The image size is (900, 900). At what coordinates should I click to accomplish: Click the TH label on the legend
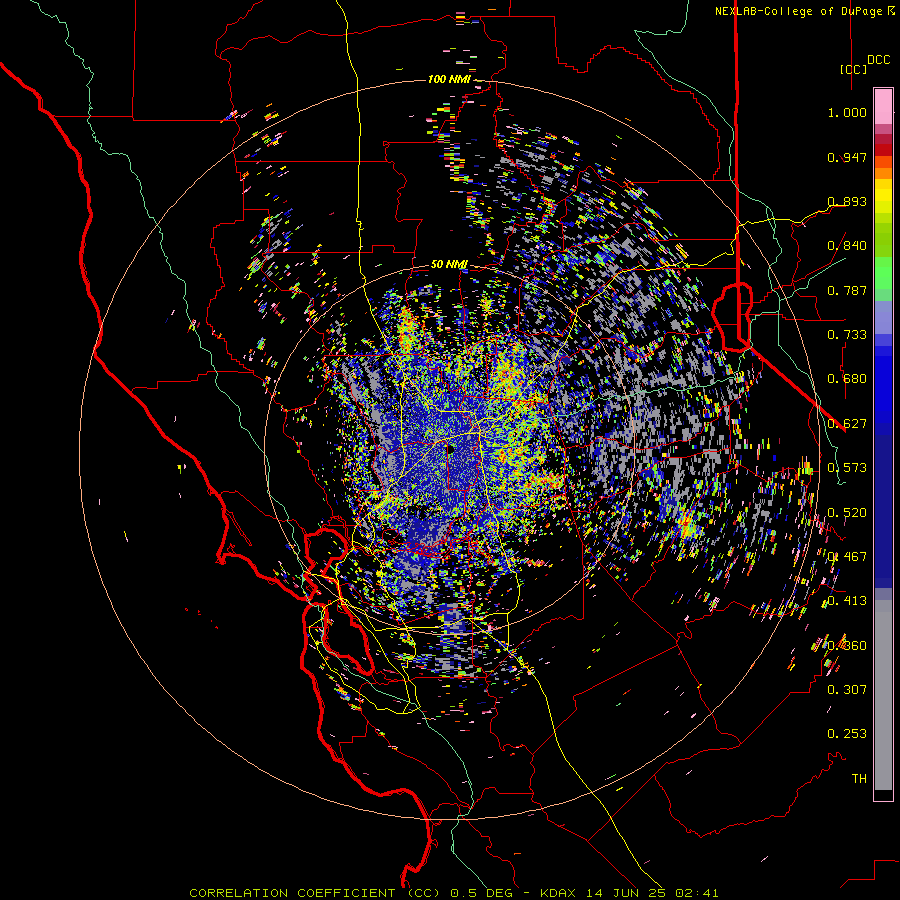coord(859,779)
